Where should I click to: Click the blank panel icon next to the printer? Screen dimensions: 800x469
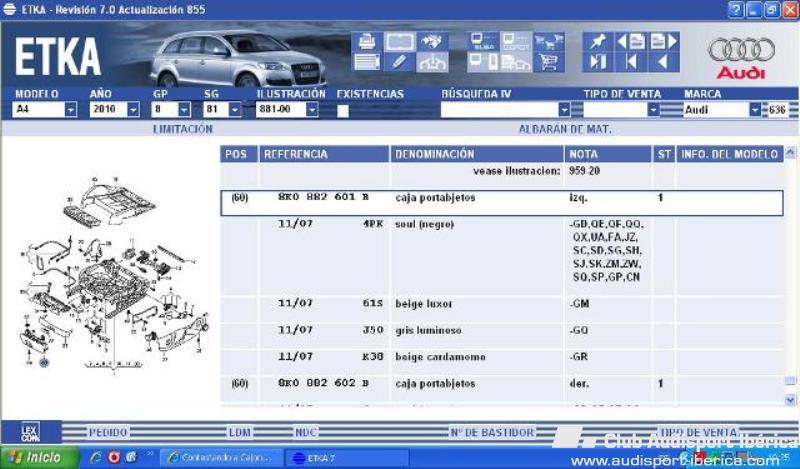click(399, 41)
